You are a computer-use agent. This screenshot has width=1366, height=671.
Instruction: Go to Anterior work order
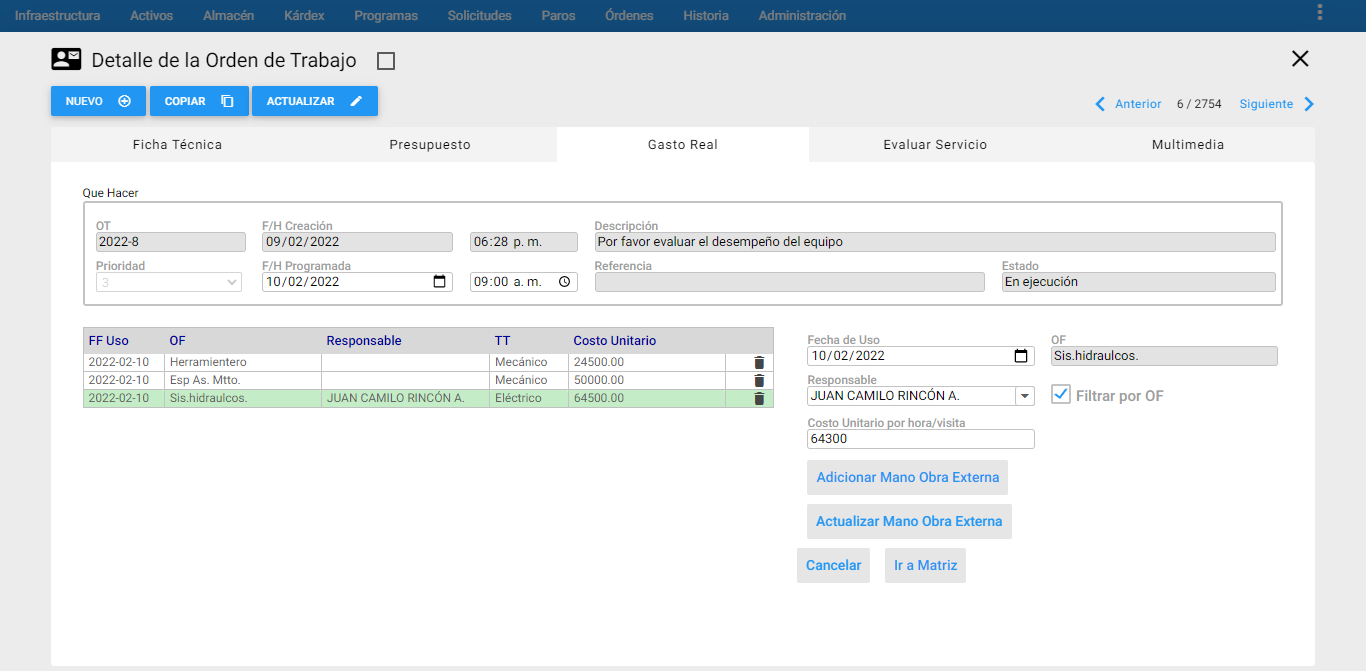[x=1138, y=104]
